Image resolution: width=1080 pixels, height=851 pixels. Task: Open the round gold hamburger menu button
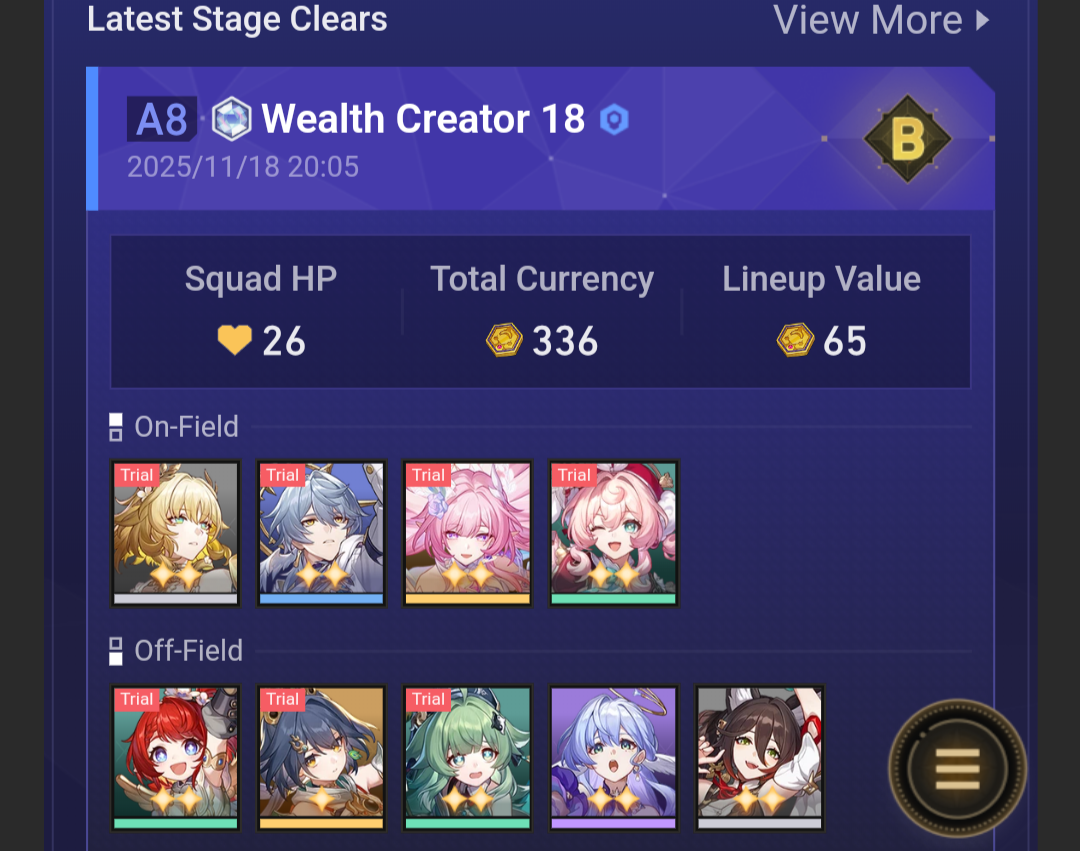[x=957, y=768]
